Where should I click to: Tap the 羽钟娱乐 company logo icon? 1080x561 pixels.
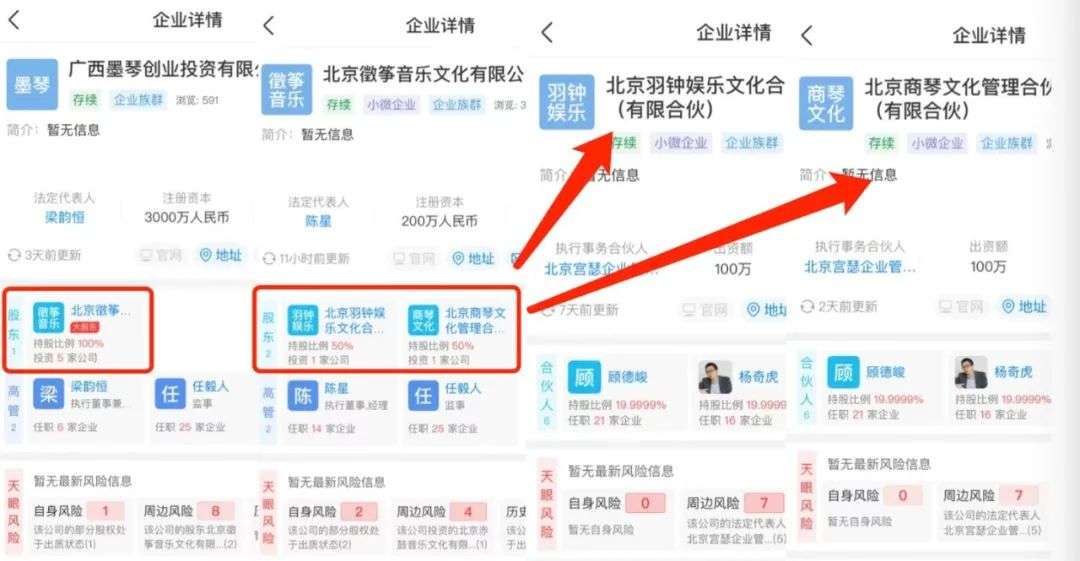click(566, 102)
